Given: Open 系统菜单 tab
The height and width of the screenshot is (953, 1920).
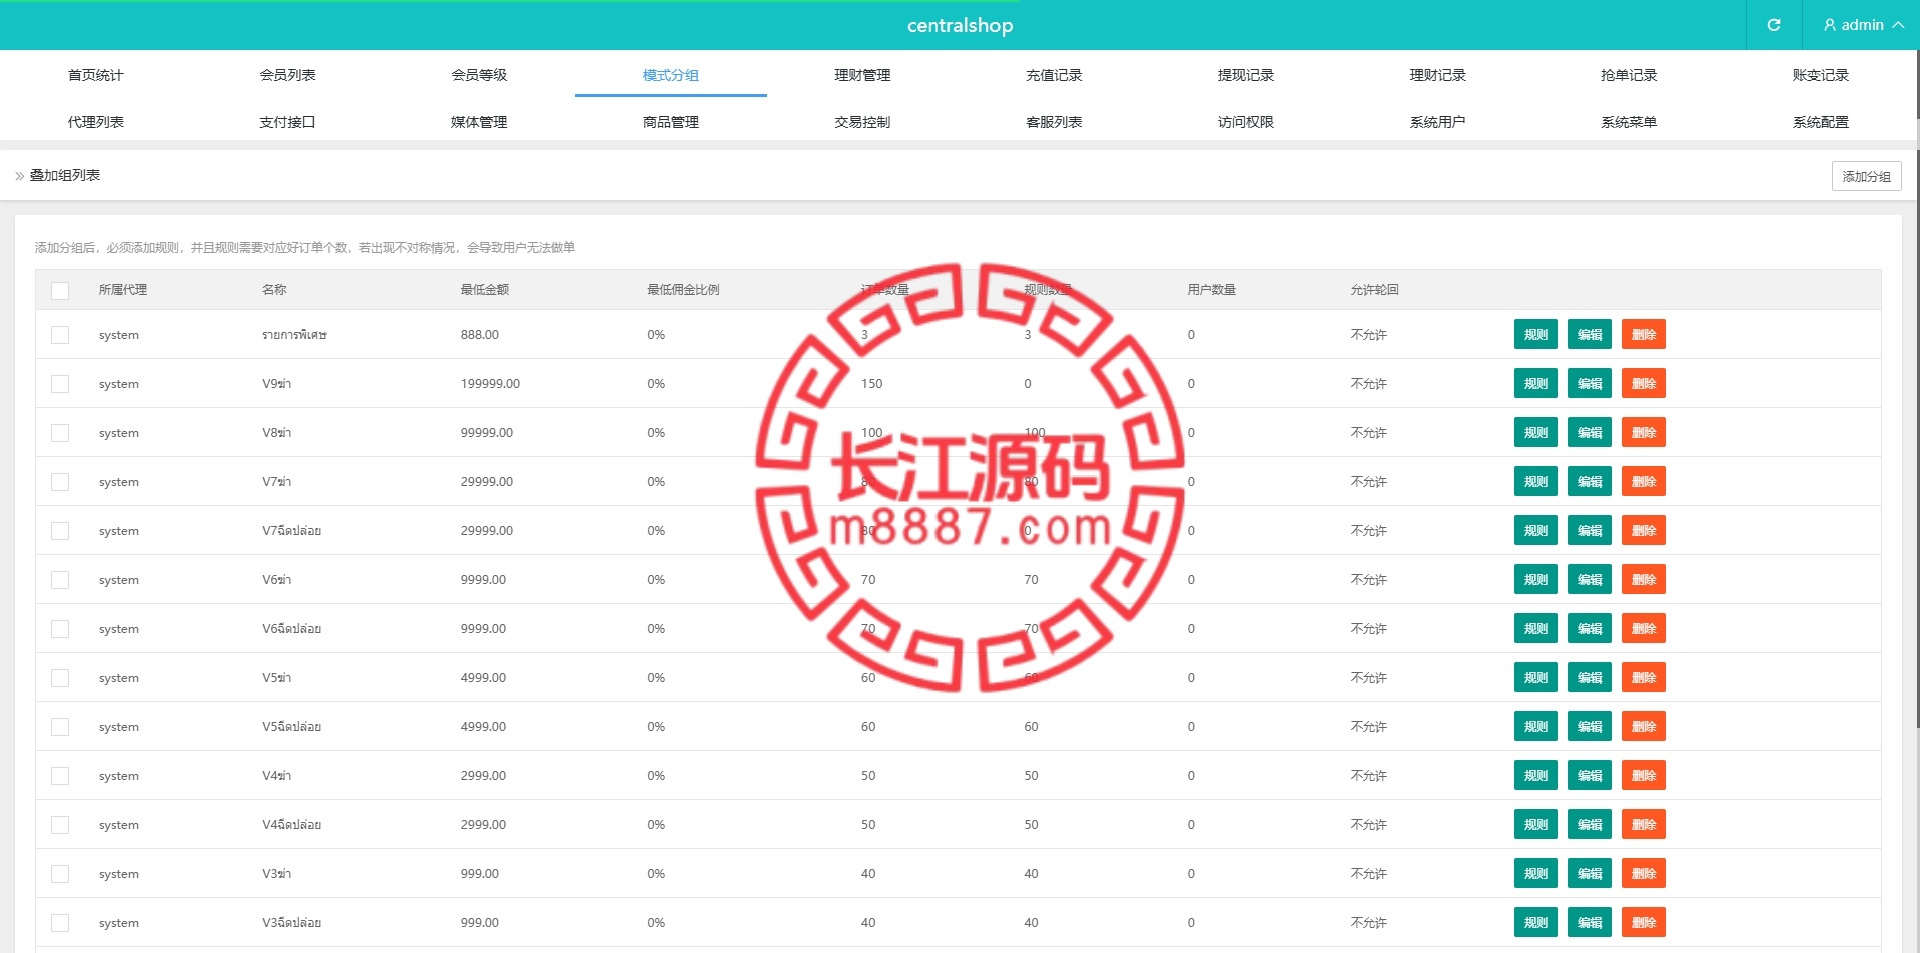Looking at the screenshot, I should [x=1629, y=122].
